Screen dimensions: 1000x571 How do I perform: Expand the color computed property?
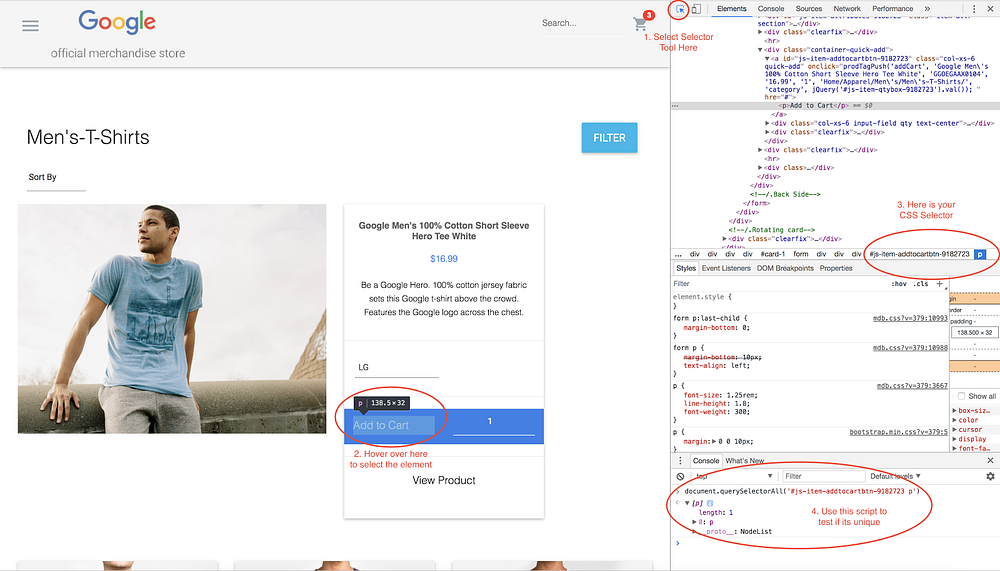(955, 420)
